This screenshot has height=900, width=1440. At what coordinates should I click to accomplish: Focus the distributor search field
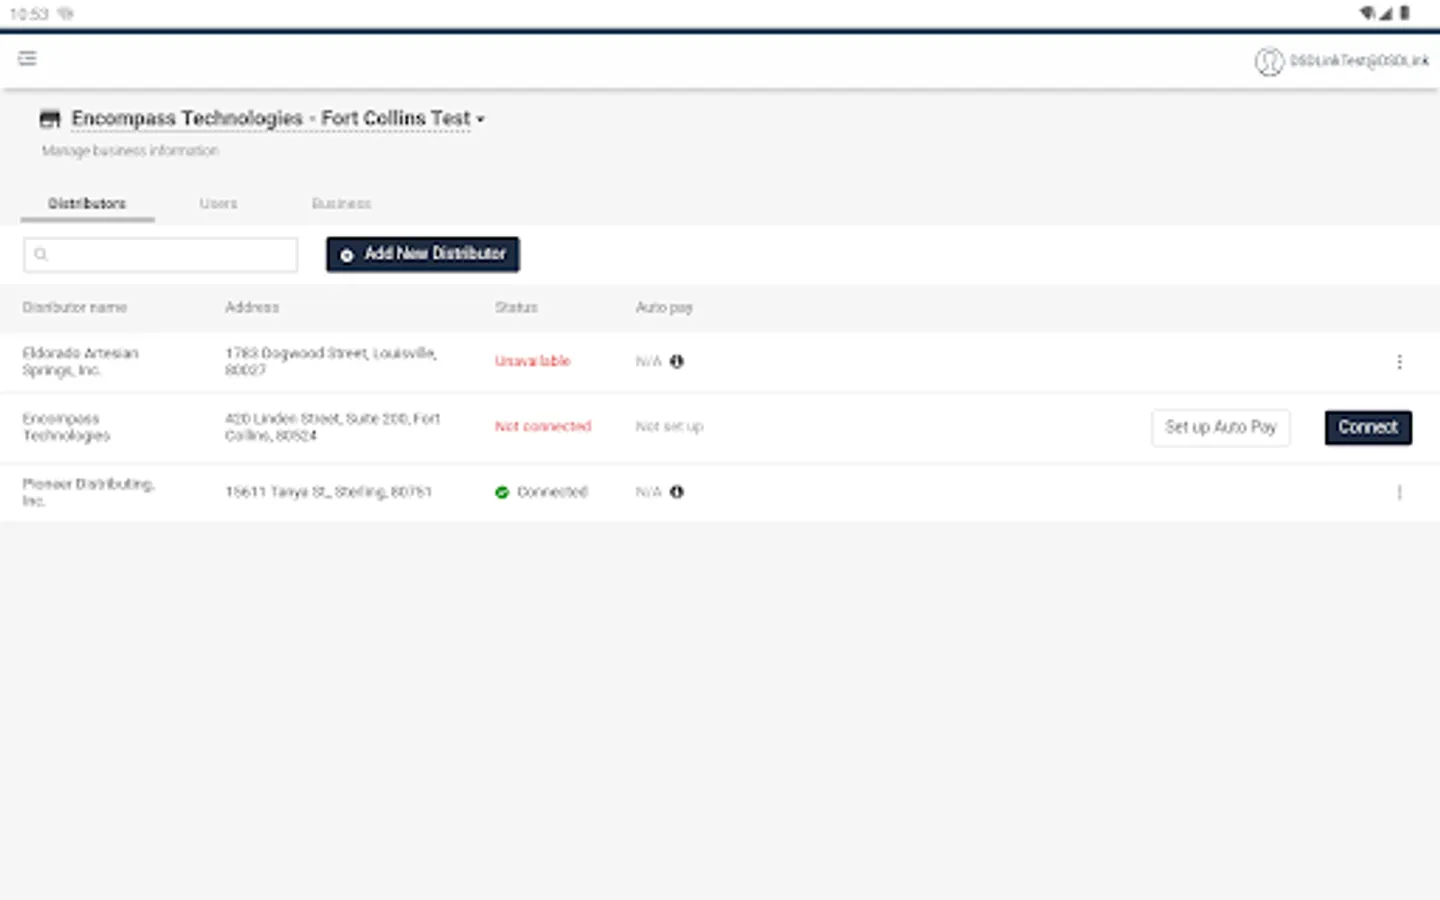[161, 254]
